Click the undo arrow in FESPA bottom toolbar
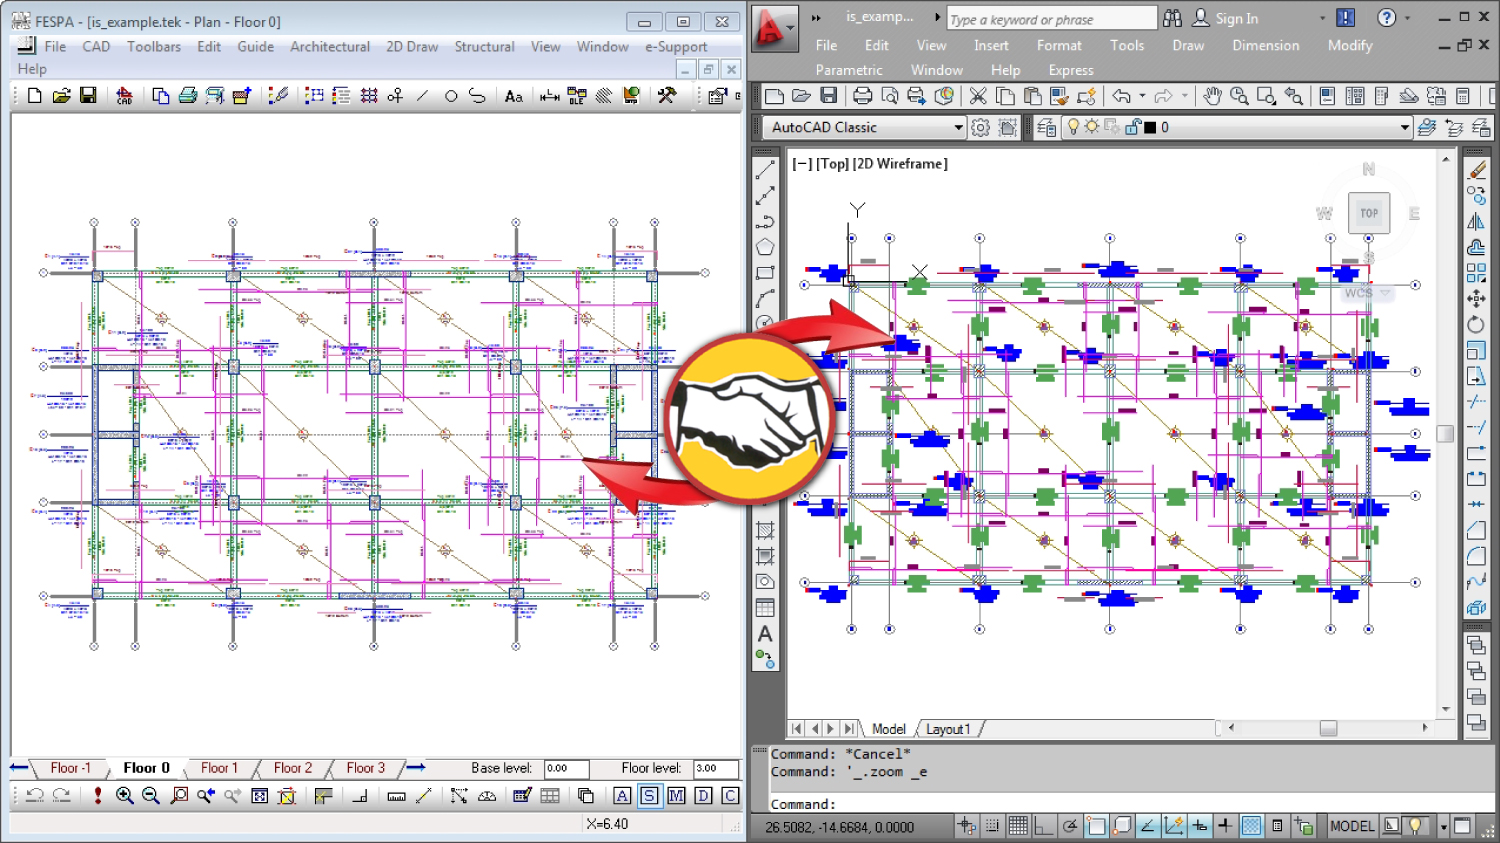This screenshot has width=1500, height=843. point(35,796)
